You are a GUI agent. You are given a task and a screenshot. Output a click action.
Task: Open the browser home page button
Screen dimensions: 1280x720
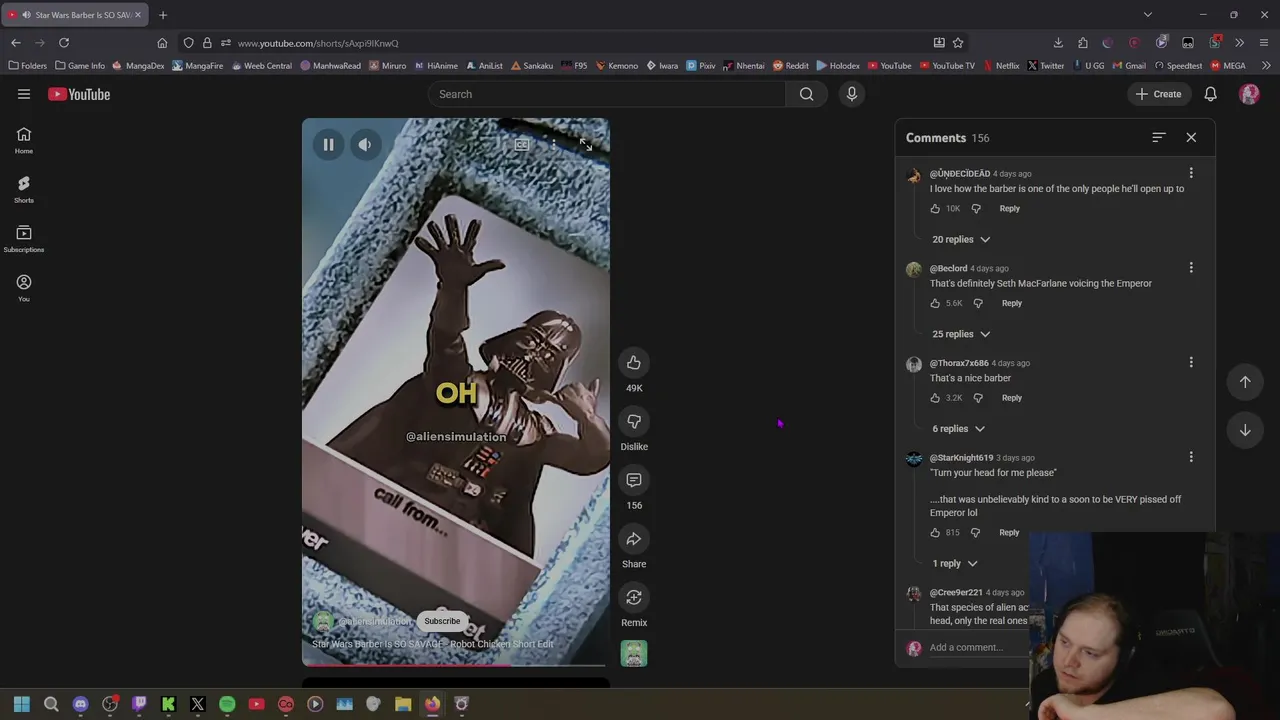pos(162,43)
